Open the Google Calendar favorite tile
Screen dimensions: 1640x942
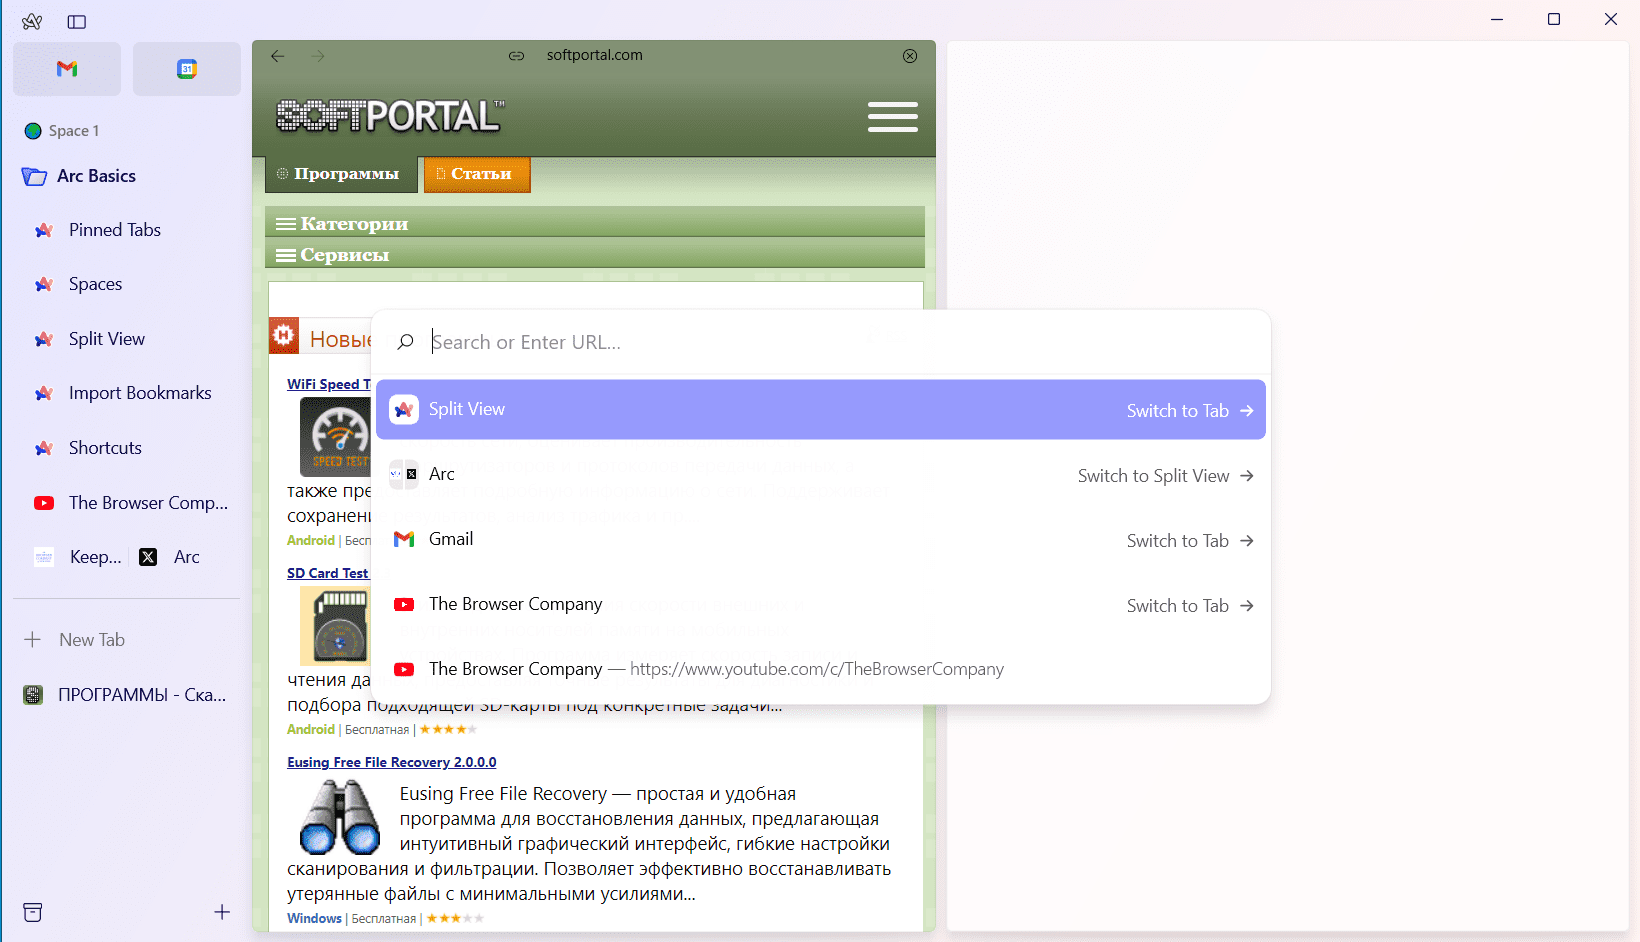pos(187,69)
